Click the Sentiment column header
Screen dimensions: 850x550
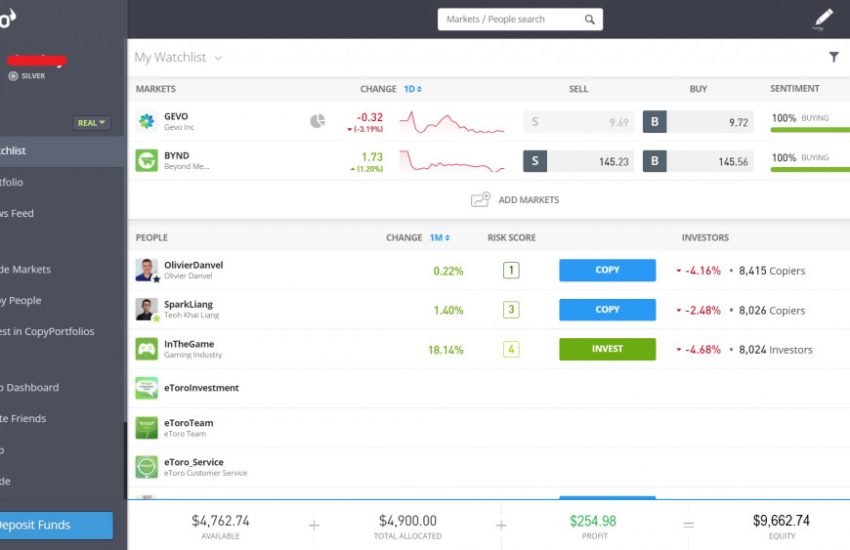click(795, 88)
